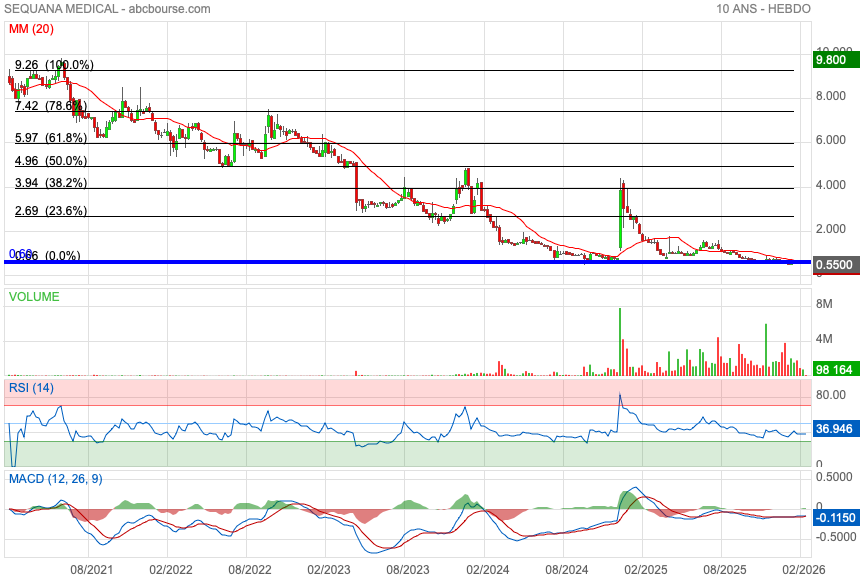Click the green 98 164 volume value tag

(x=833, y=369)
